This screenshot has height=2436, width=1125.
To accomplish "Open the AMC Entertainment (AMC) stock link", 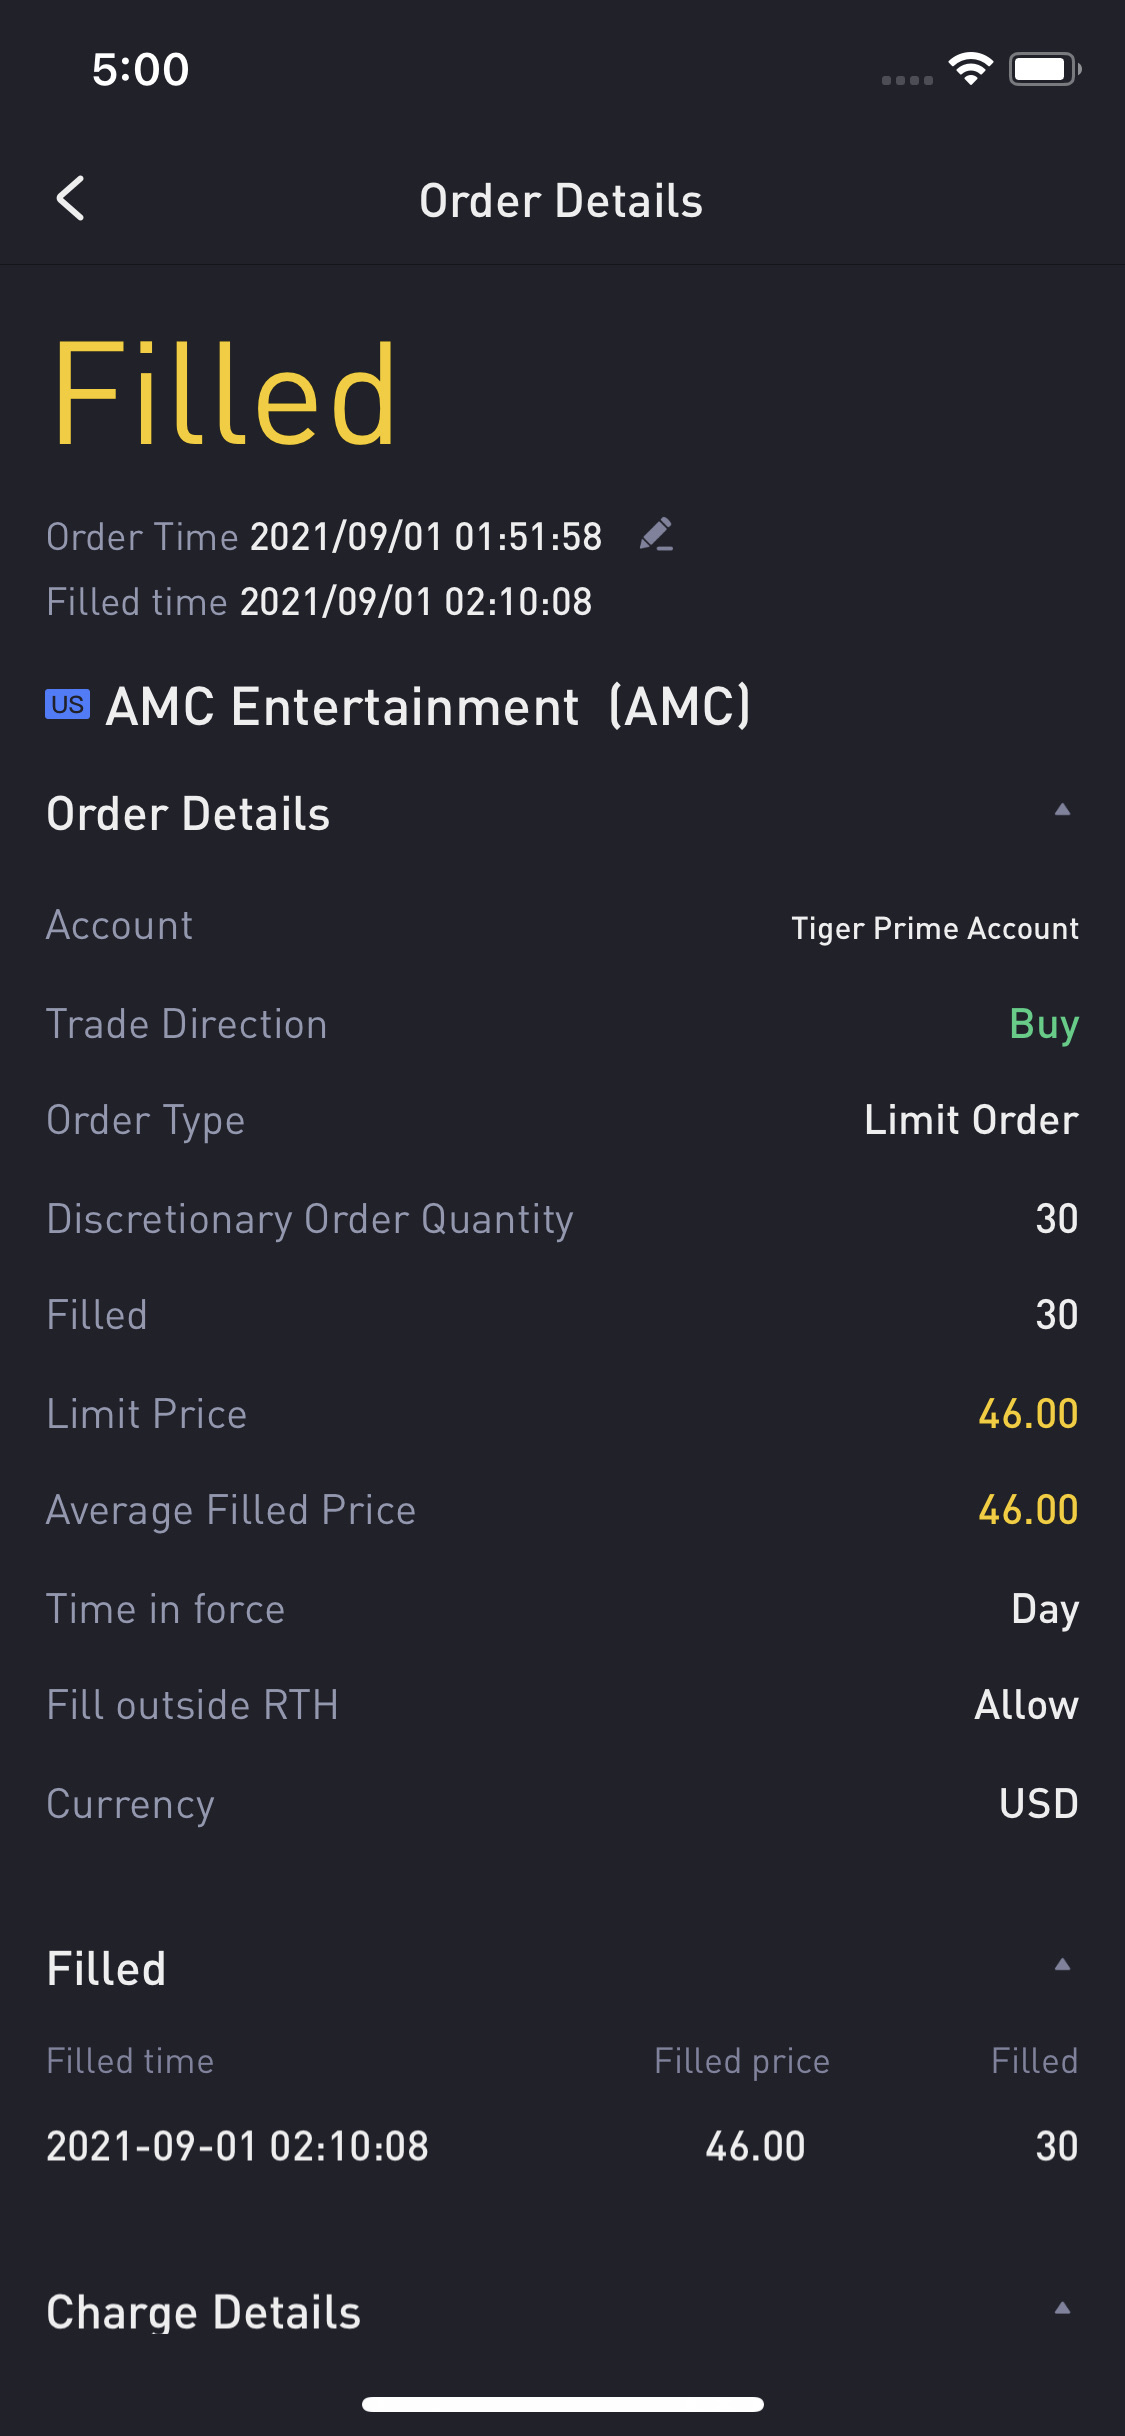I will (x=428, y=707).
